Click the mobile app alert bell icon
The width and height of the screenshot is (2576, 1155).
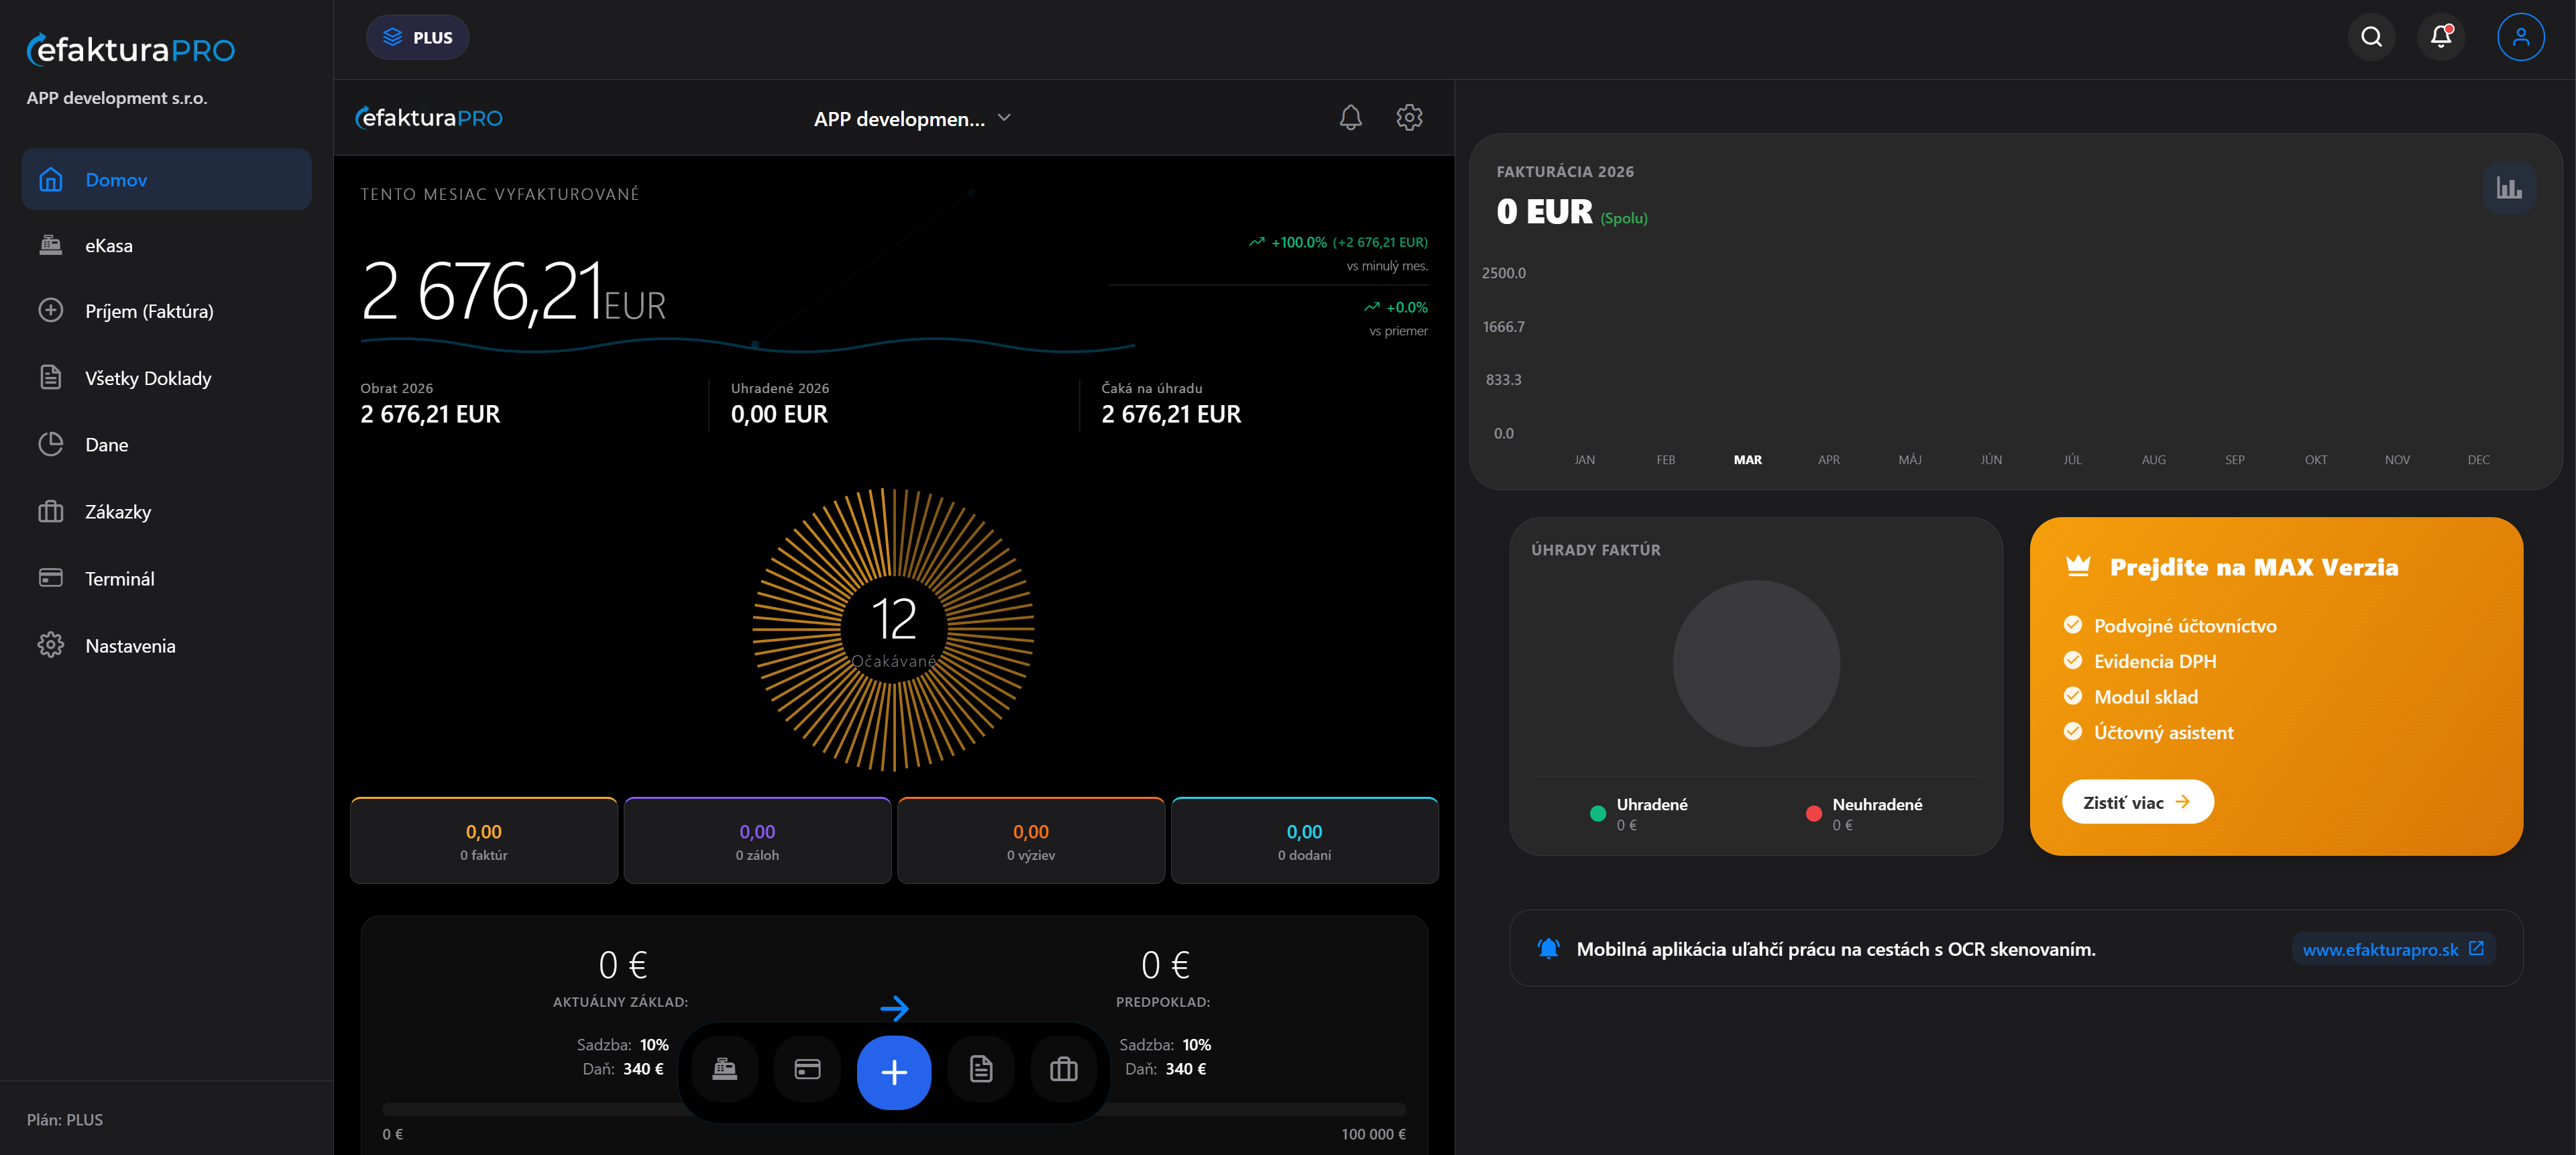click(1548, 949)
